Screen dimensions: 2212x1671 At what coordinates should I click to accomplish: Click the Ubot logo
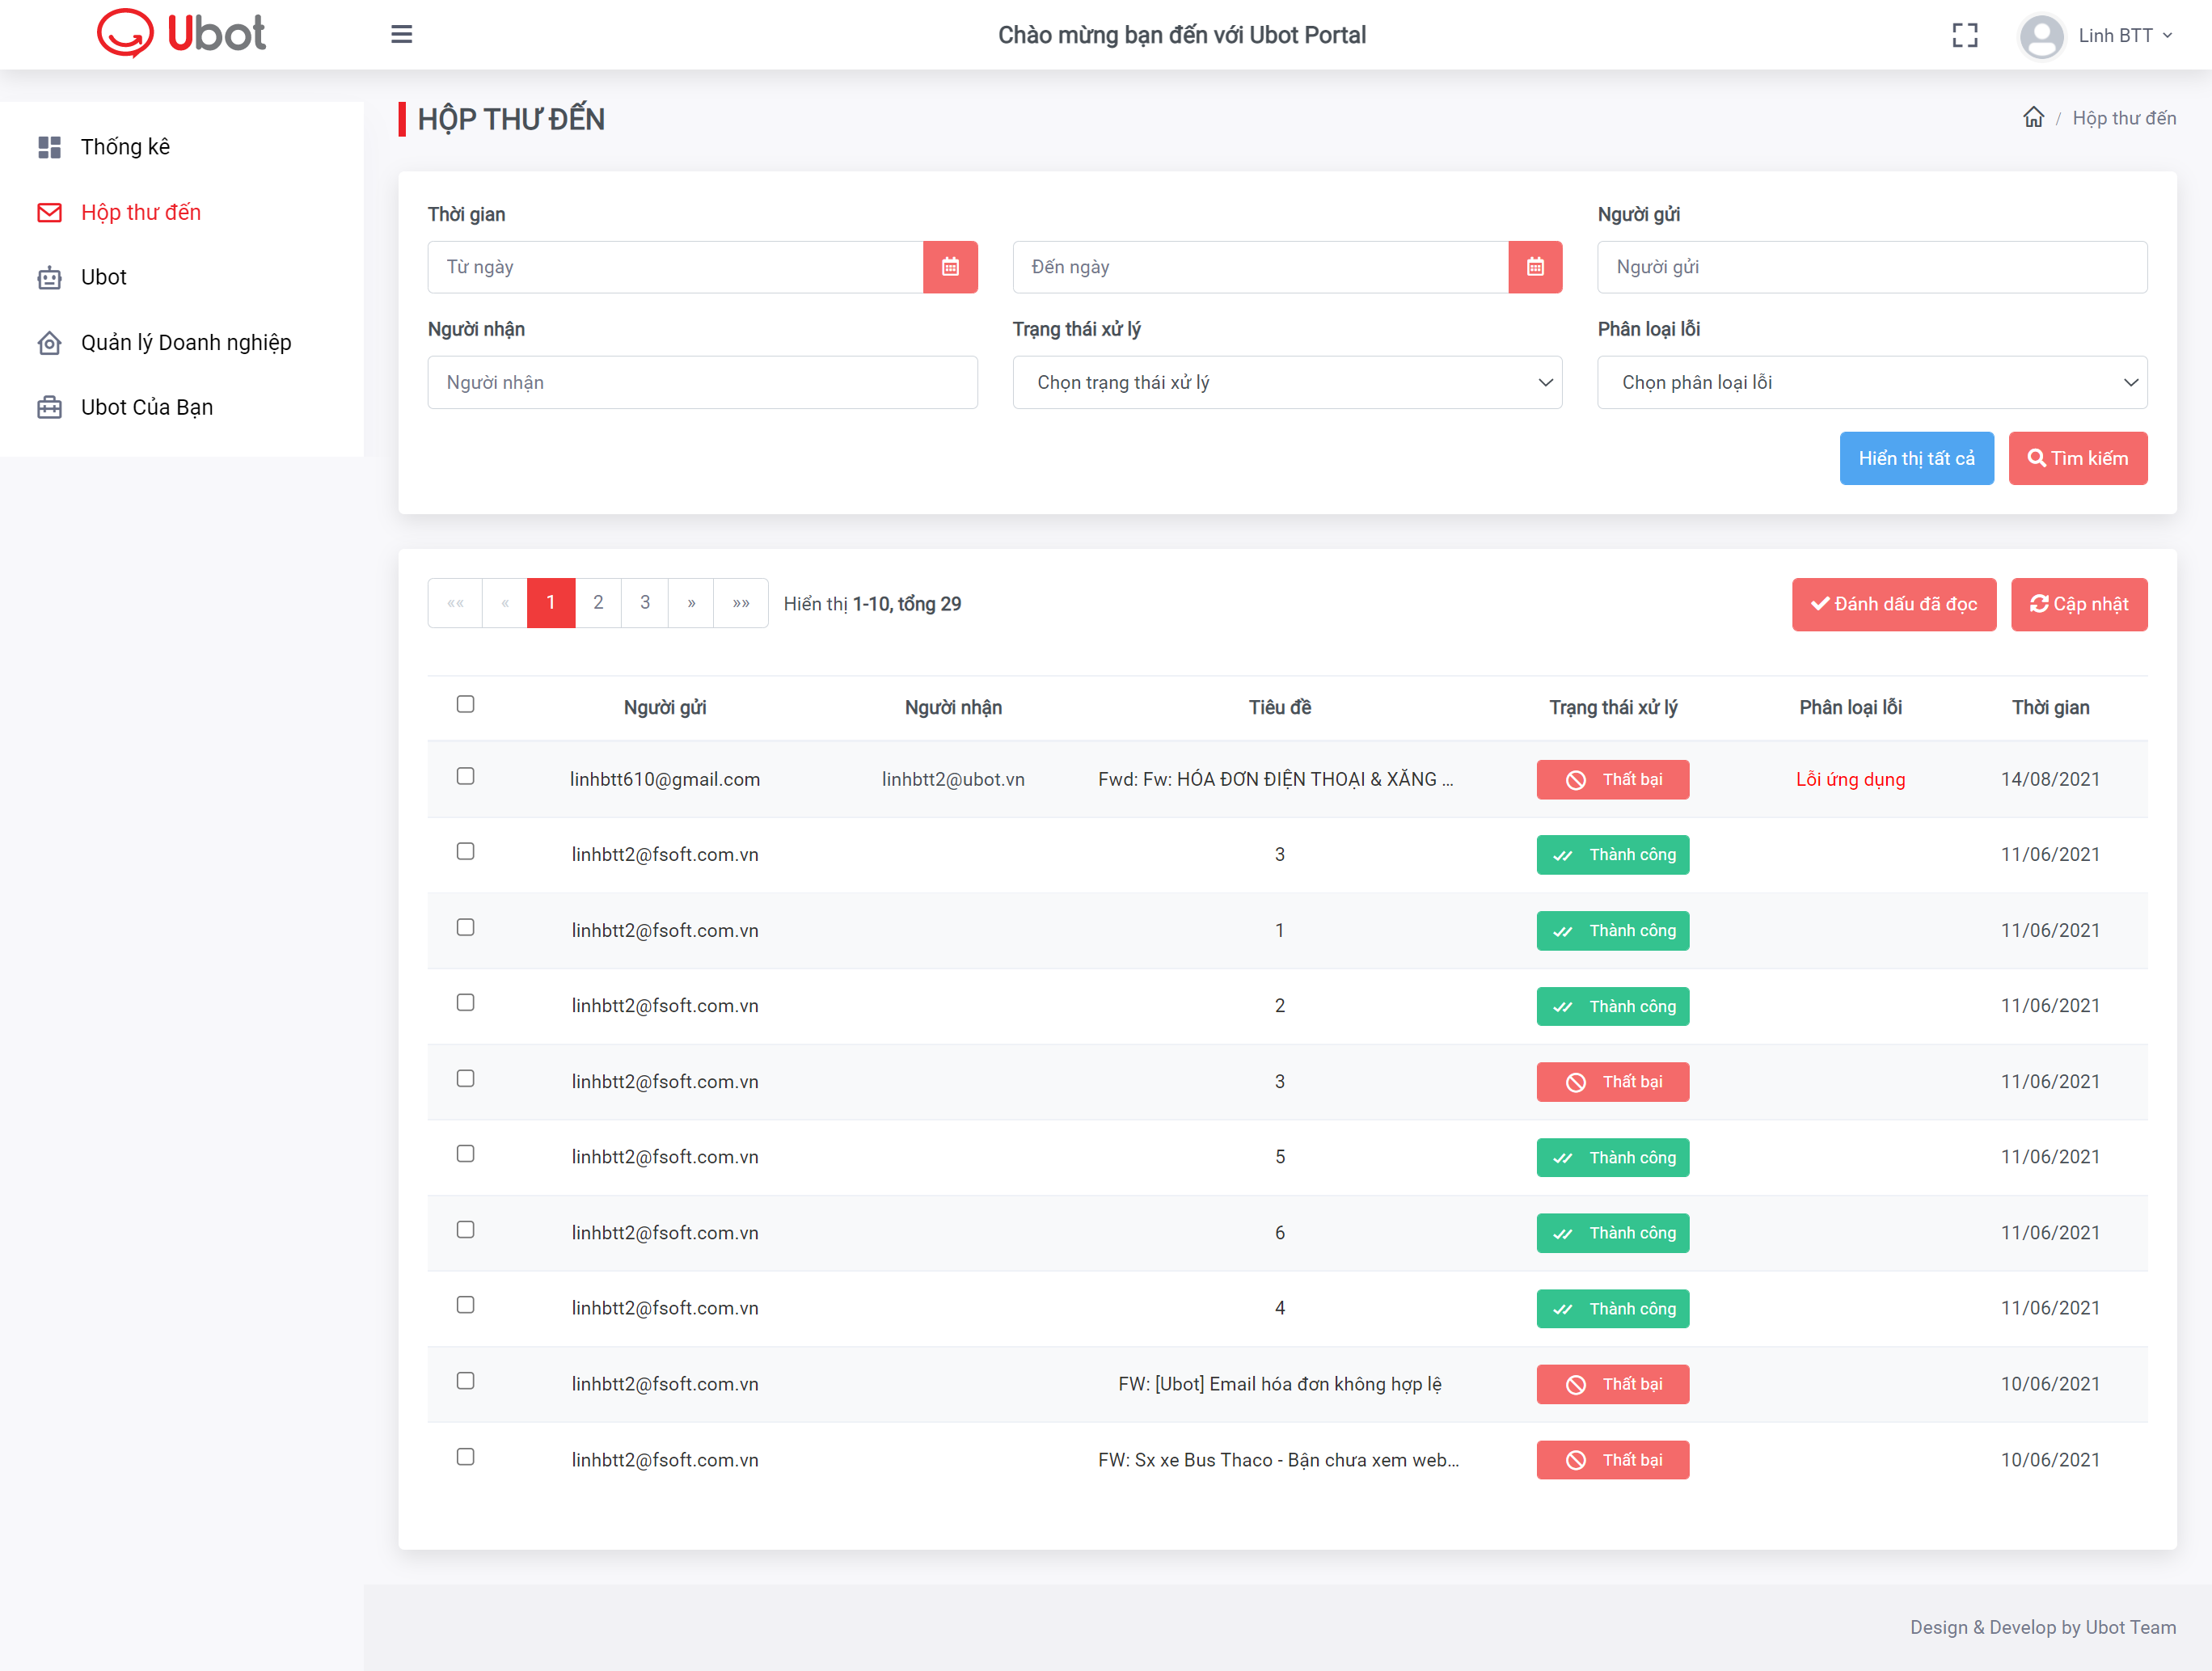[181, 33]
